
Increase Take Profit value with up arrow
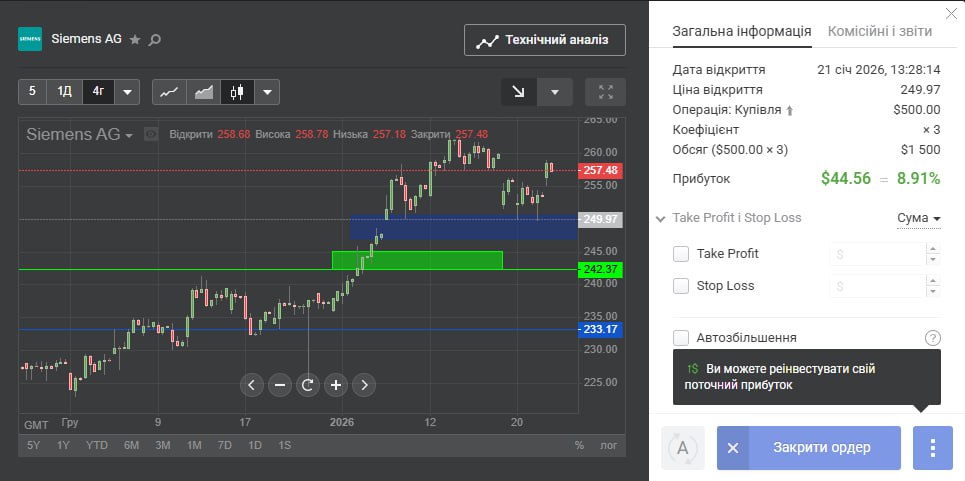[x=934, y=248]
